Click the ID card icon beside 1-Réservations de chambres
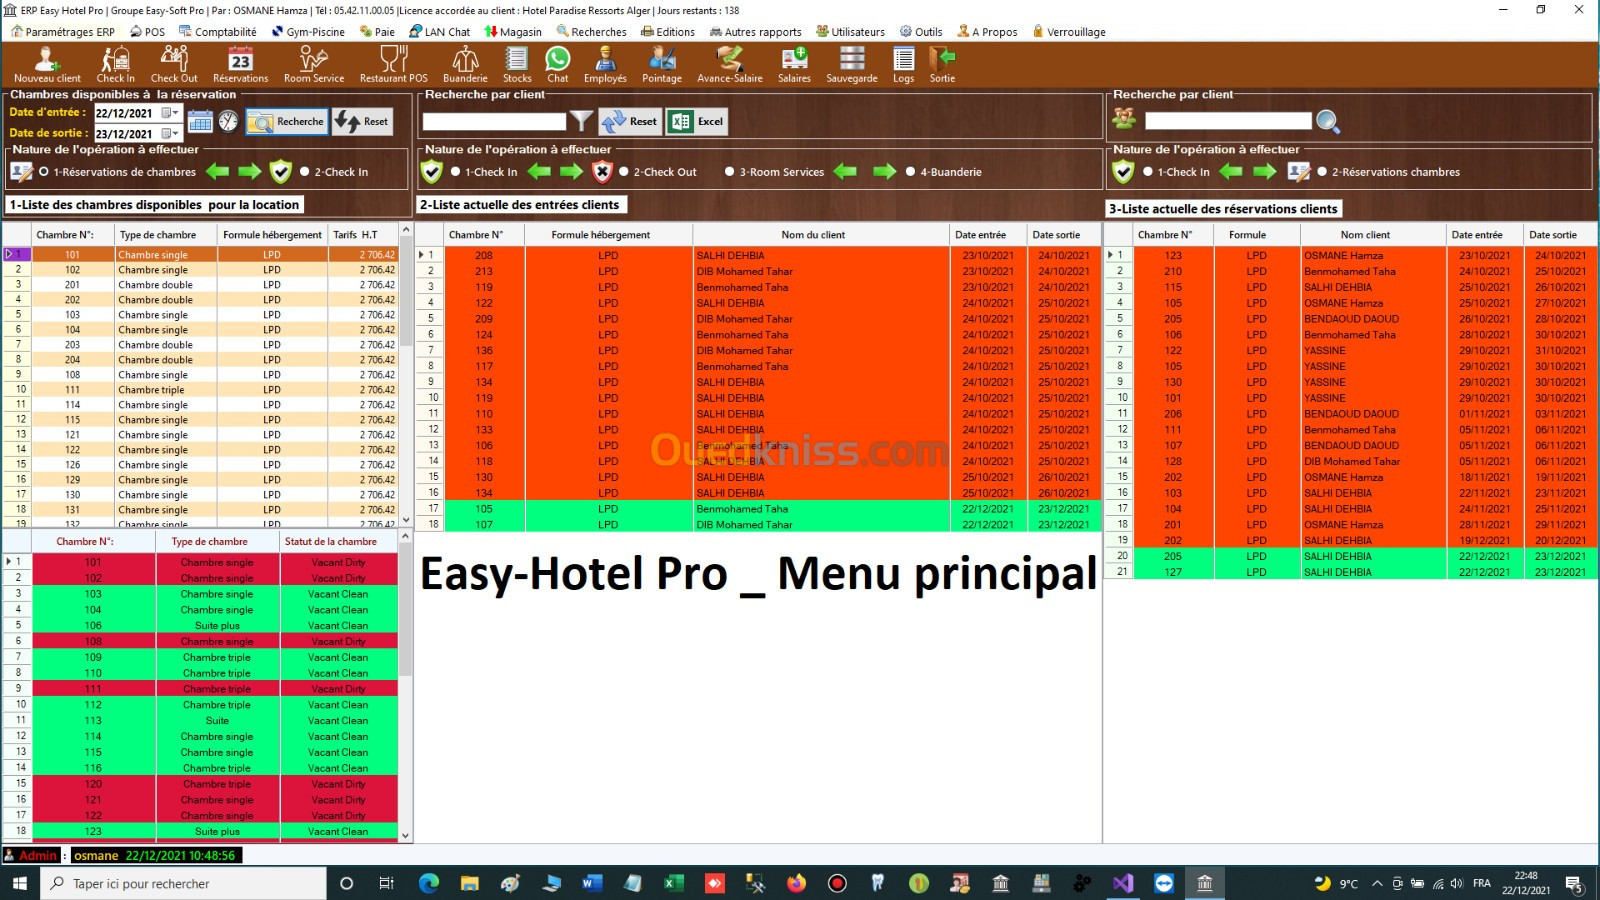Screen dimensions: 1600x900 [x=21, y=172]
